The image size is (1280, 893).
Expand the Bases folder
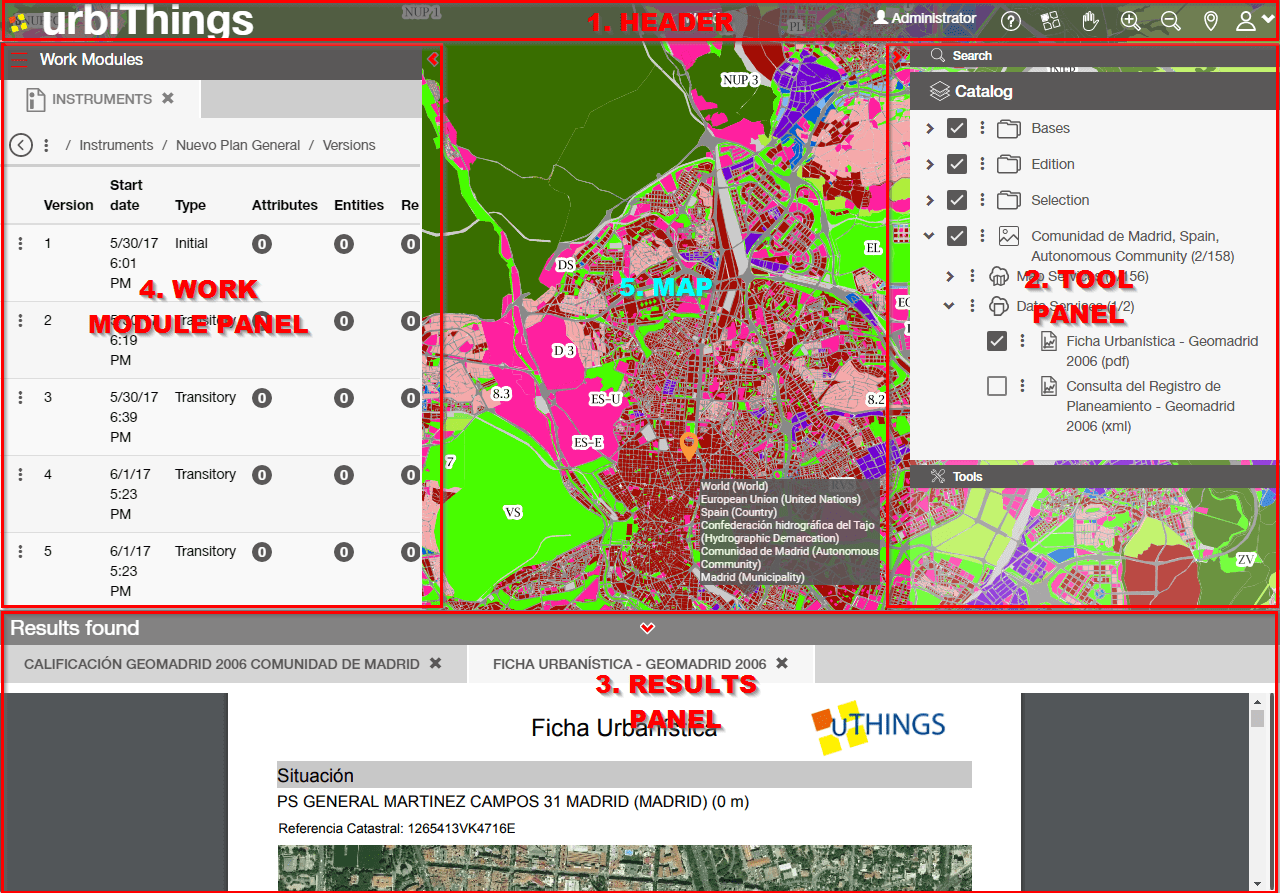point(930,128)
